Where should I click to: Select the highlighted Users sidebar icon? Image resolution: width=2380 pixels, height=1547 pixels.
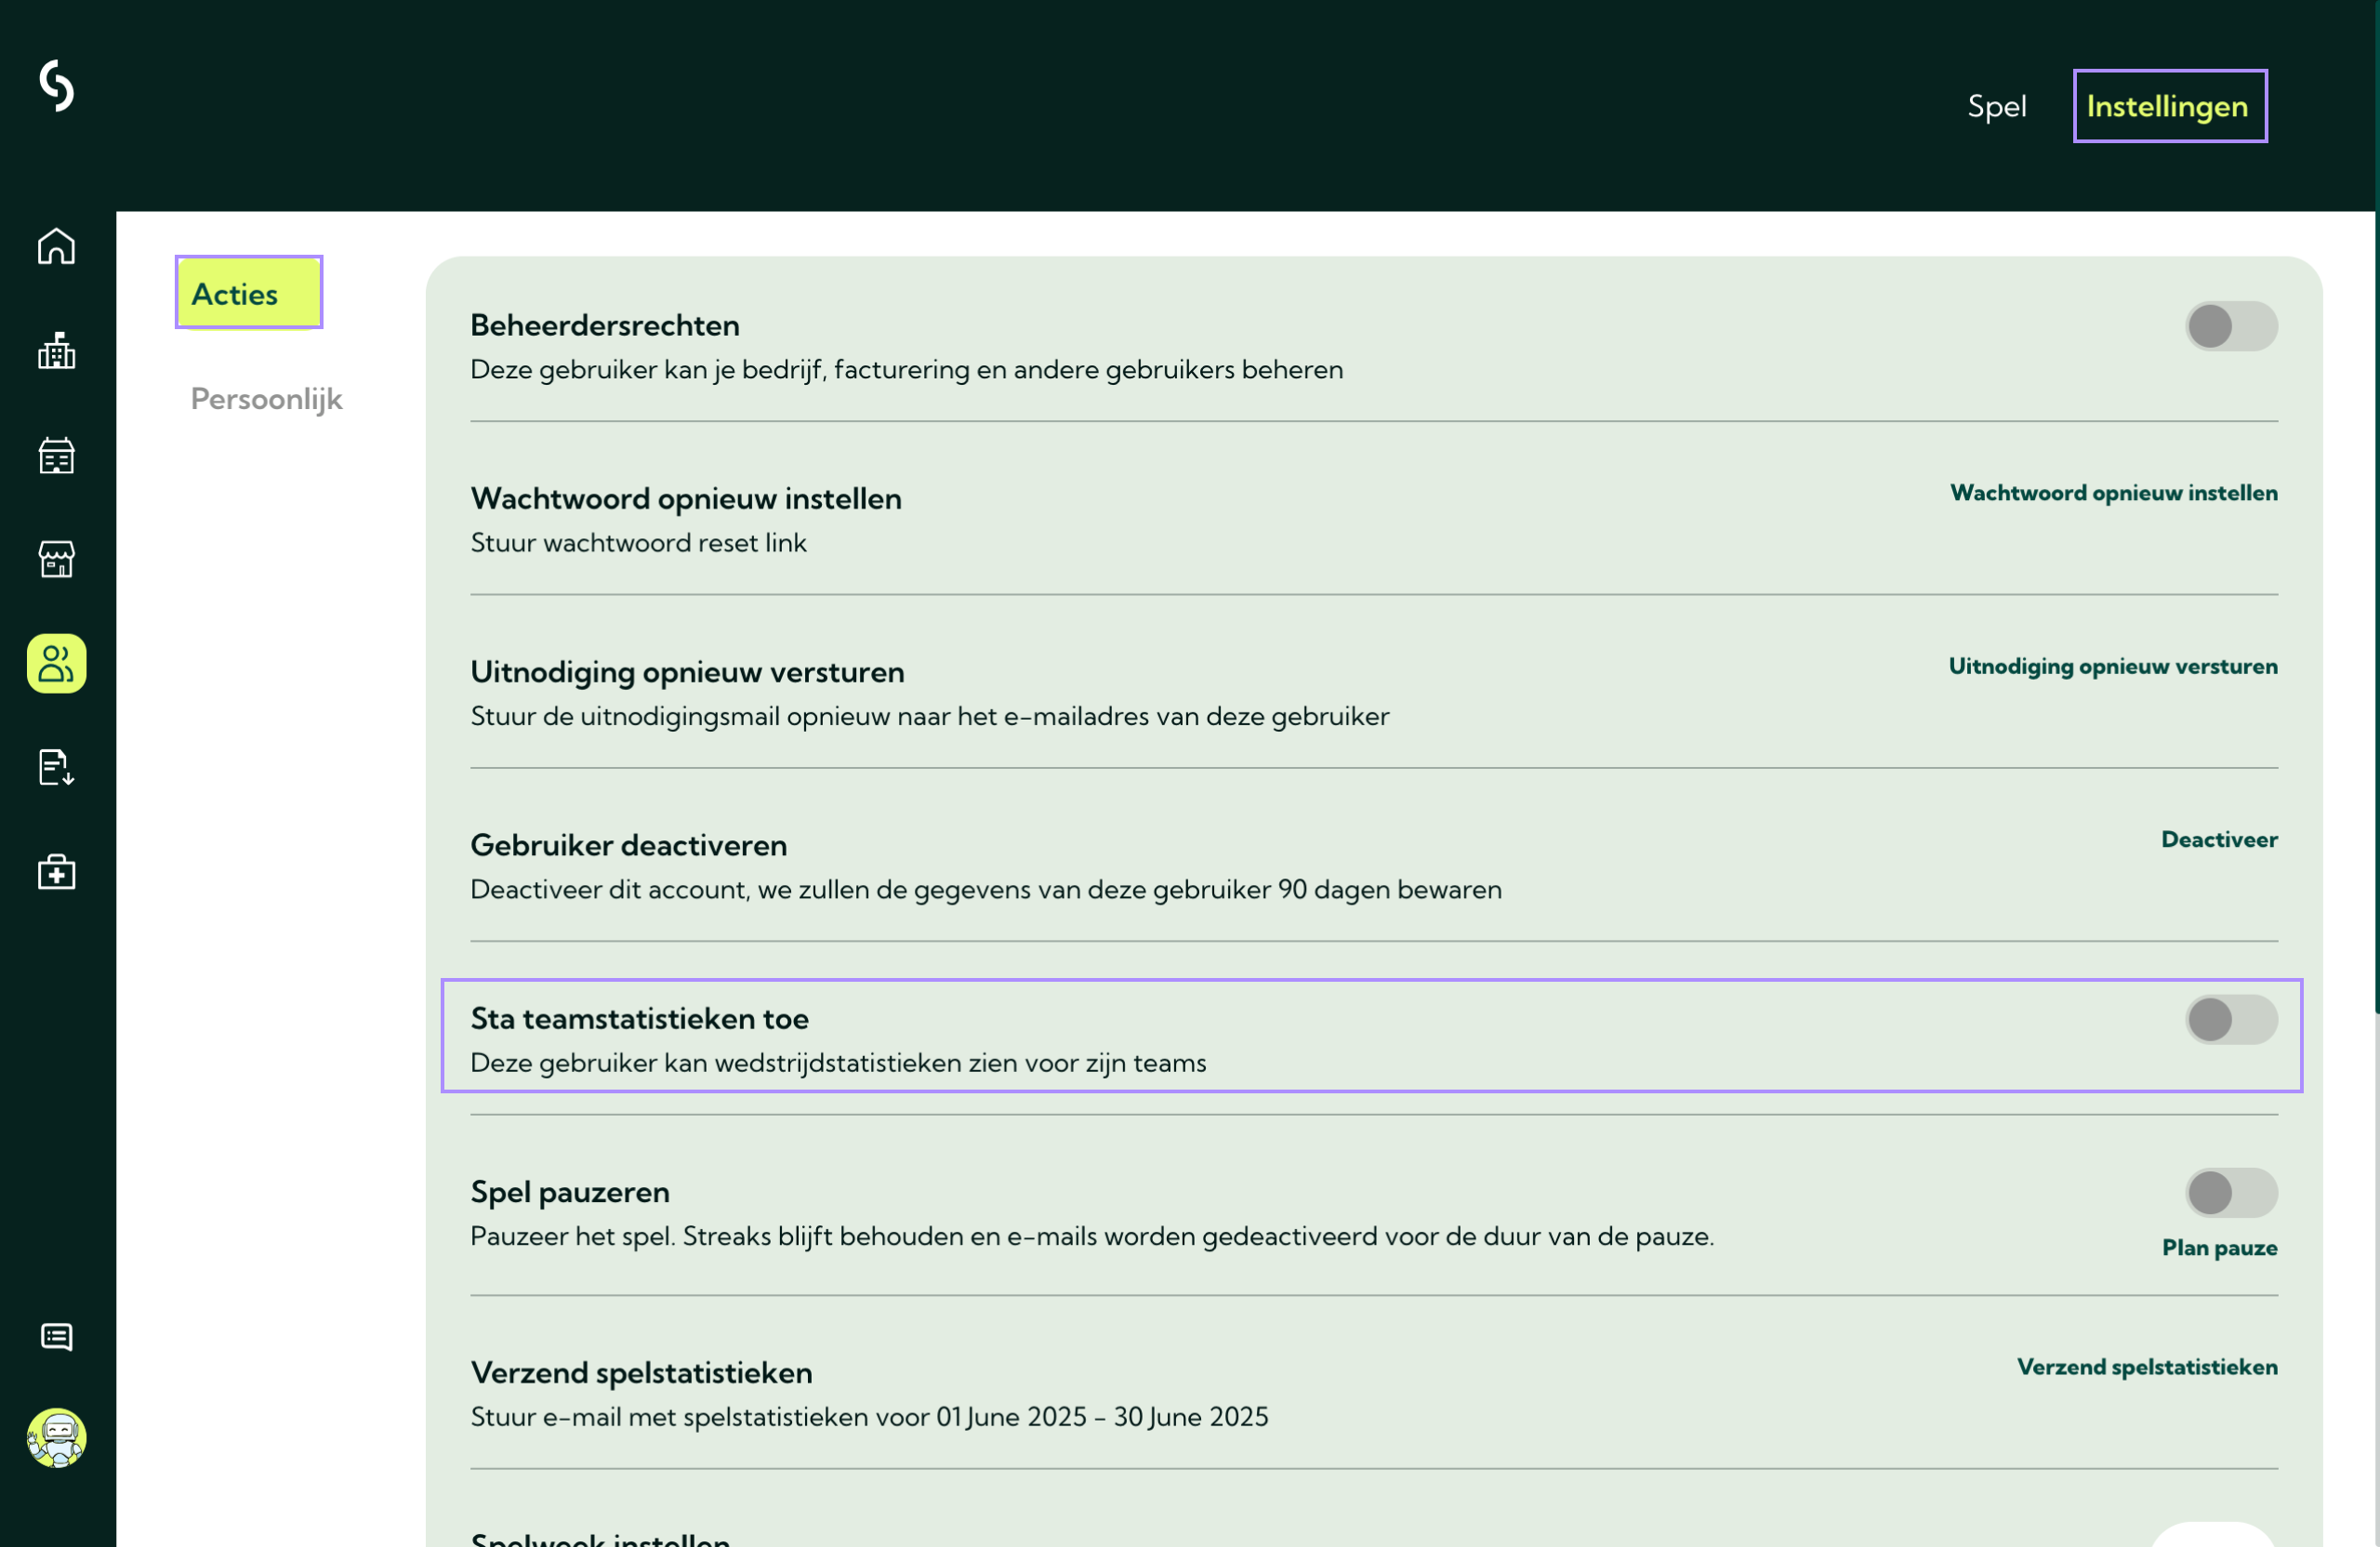point(57,664)
